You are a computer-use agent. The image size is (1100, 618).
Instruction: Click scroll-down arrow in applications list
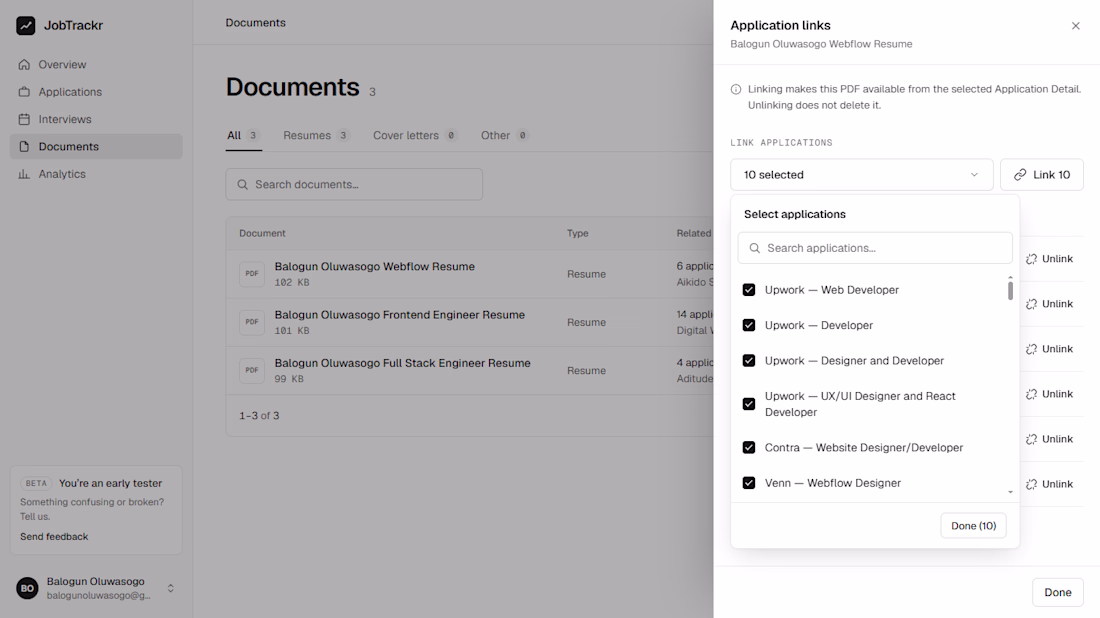click(1010, 492)
